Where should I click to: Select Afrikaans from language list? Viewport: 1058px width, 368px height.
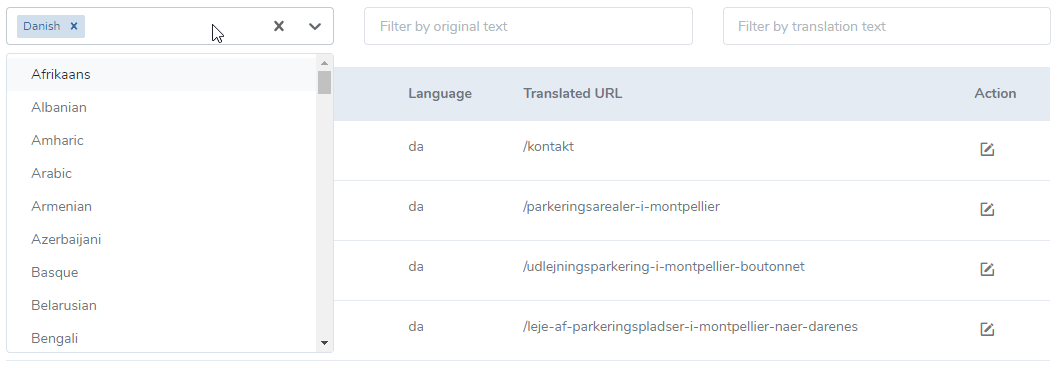tap(162, 74)
